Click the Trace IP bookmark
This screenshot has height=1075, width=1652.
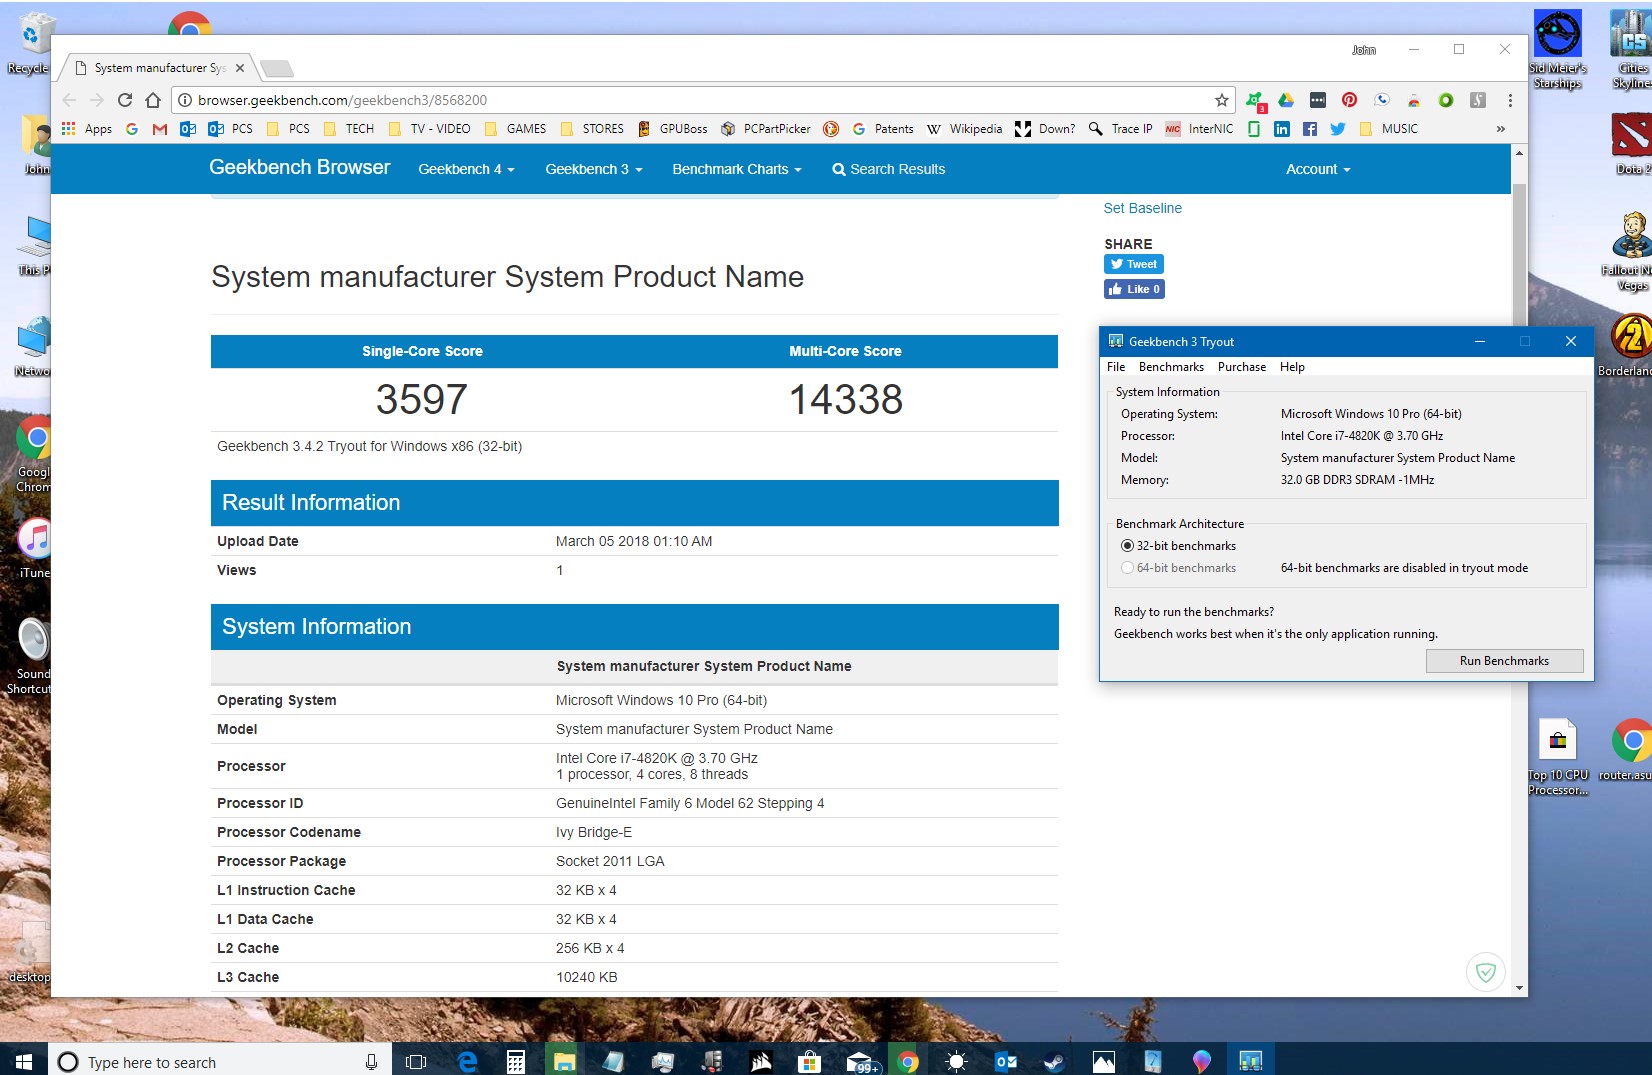click(x=1120, y=129)
